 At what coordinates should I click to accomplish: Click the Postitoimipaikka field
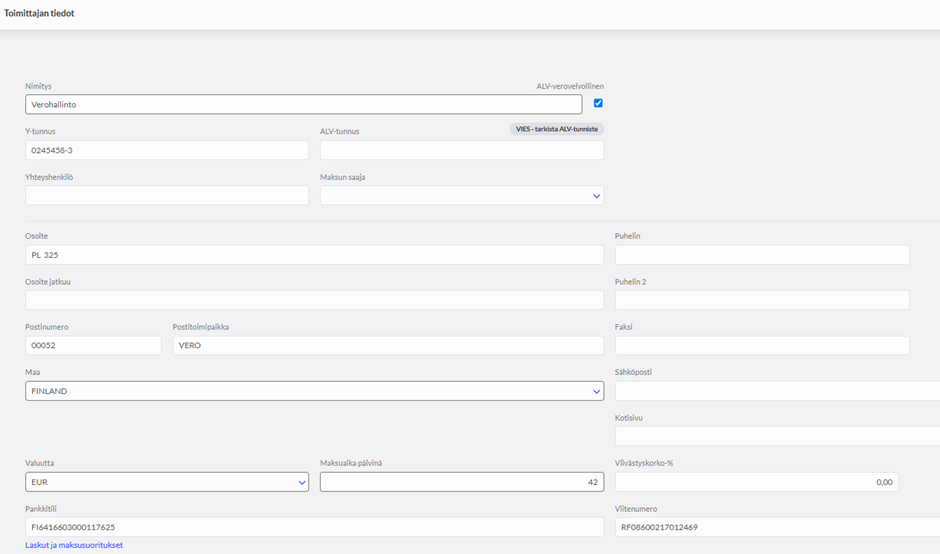click(388, 345)
